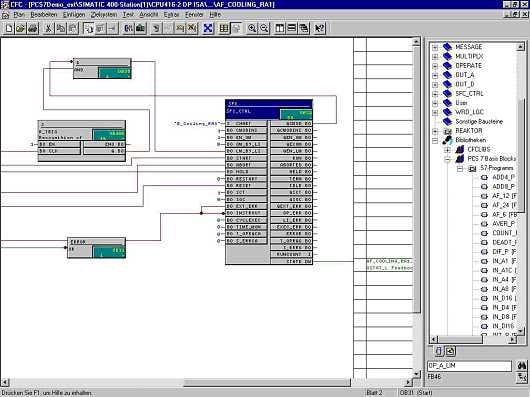Expand the CFCLIBS library node
The width and height of the screenshot is (530, 397).
448,150
